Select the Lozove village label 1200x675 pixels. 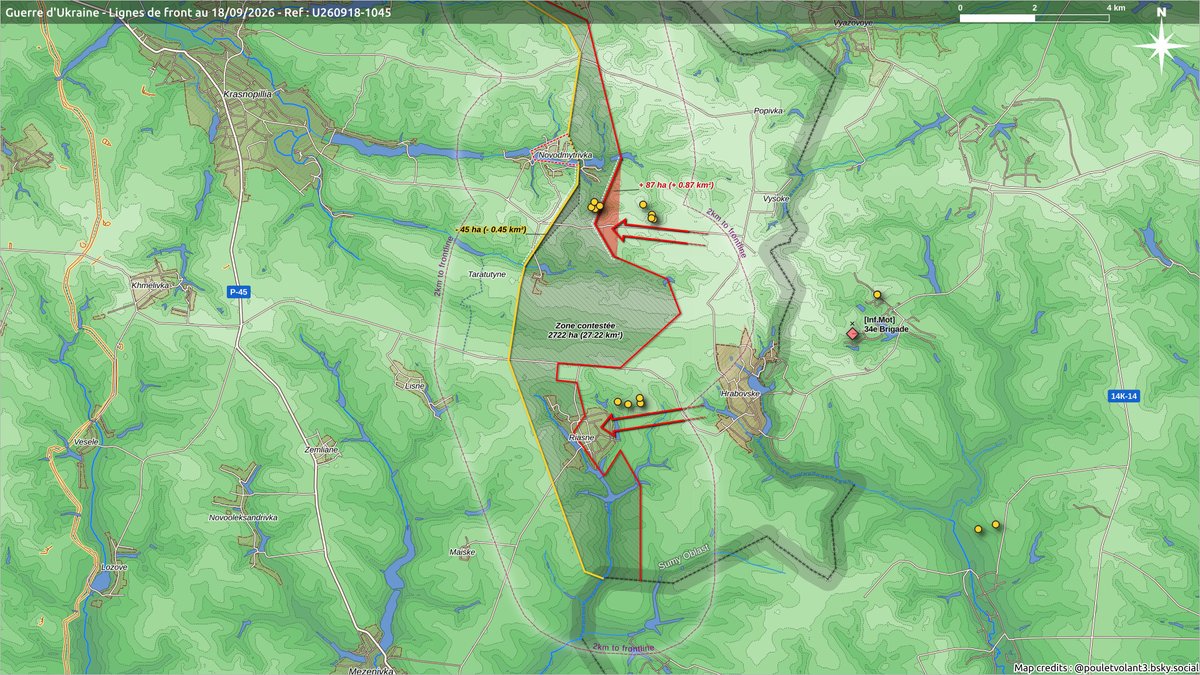114,567
